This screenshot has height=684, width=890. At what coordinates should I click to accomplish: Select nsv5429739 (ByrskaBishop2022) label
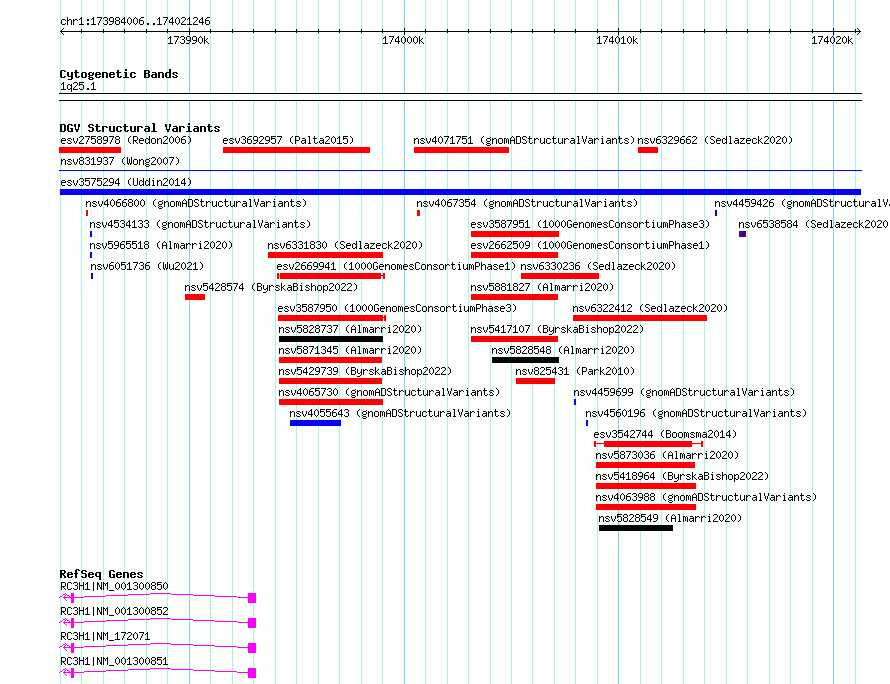point(365,371)
